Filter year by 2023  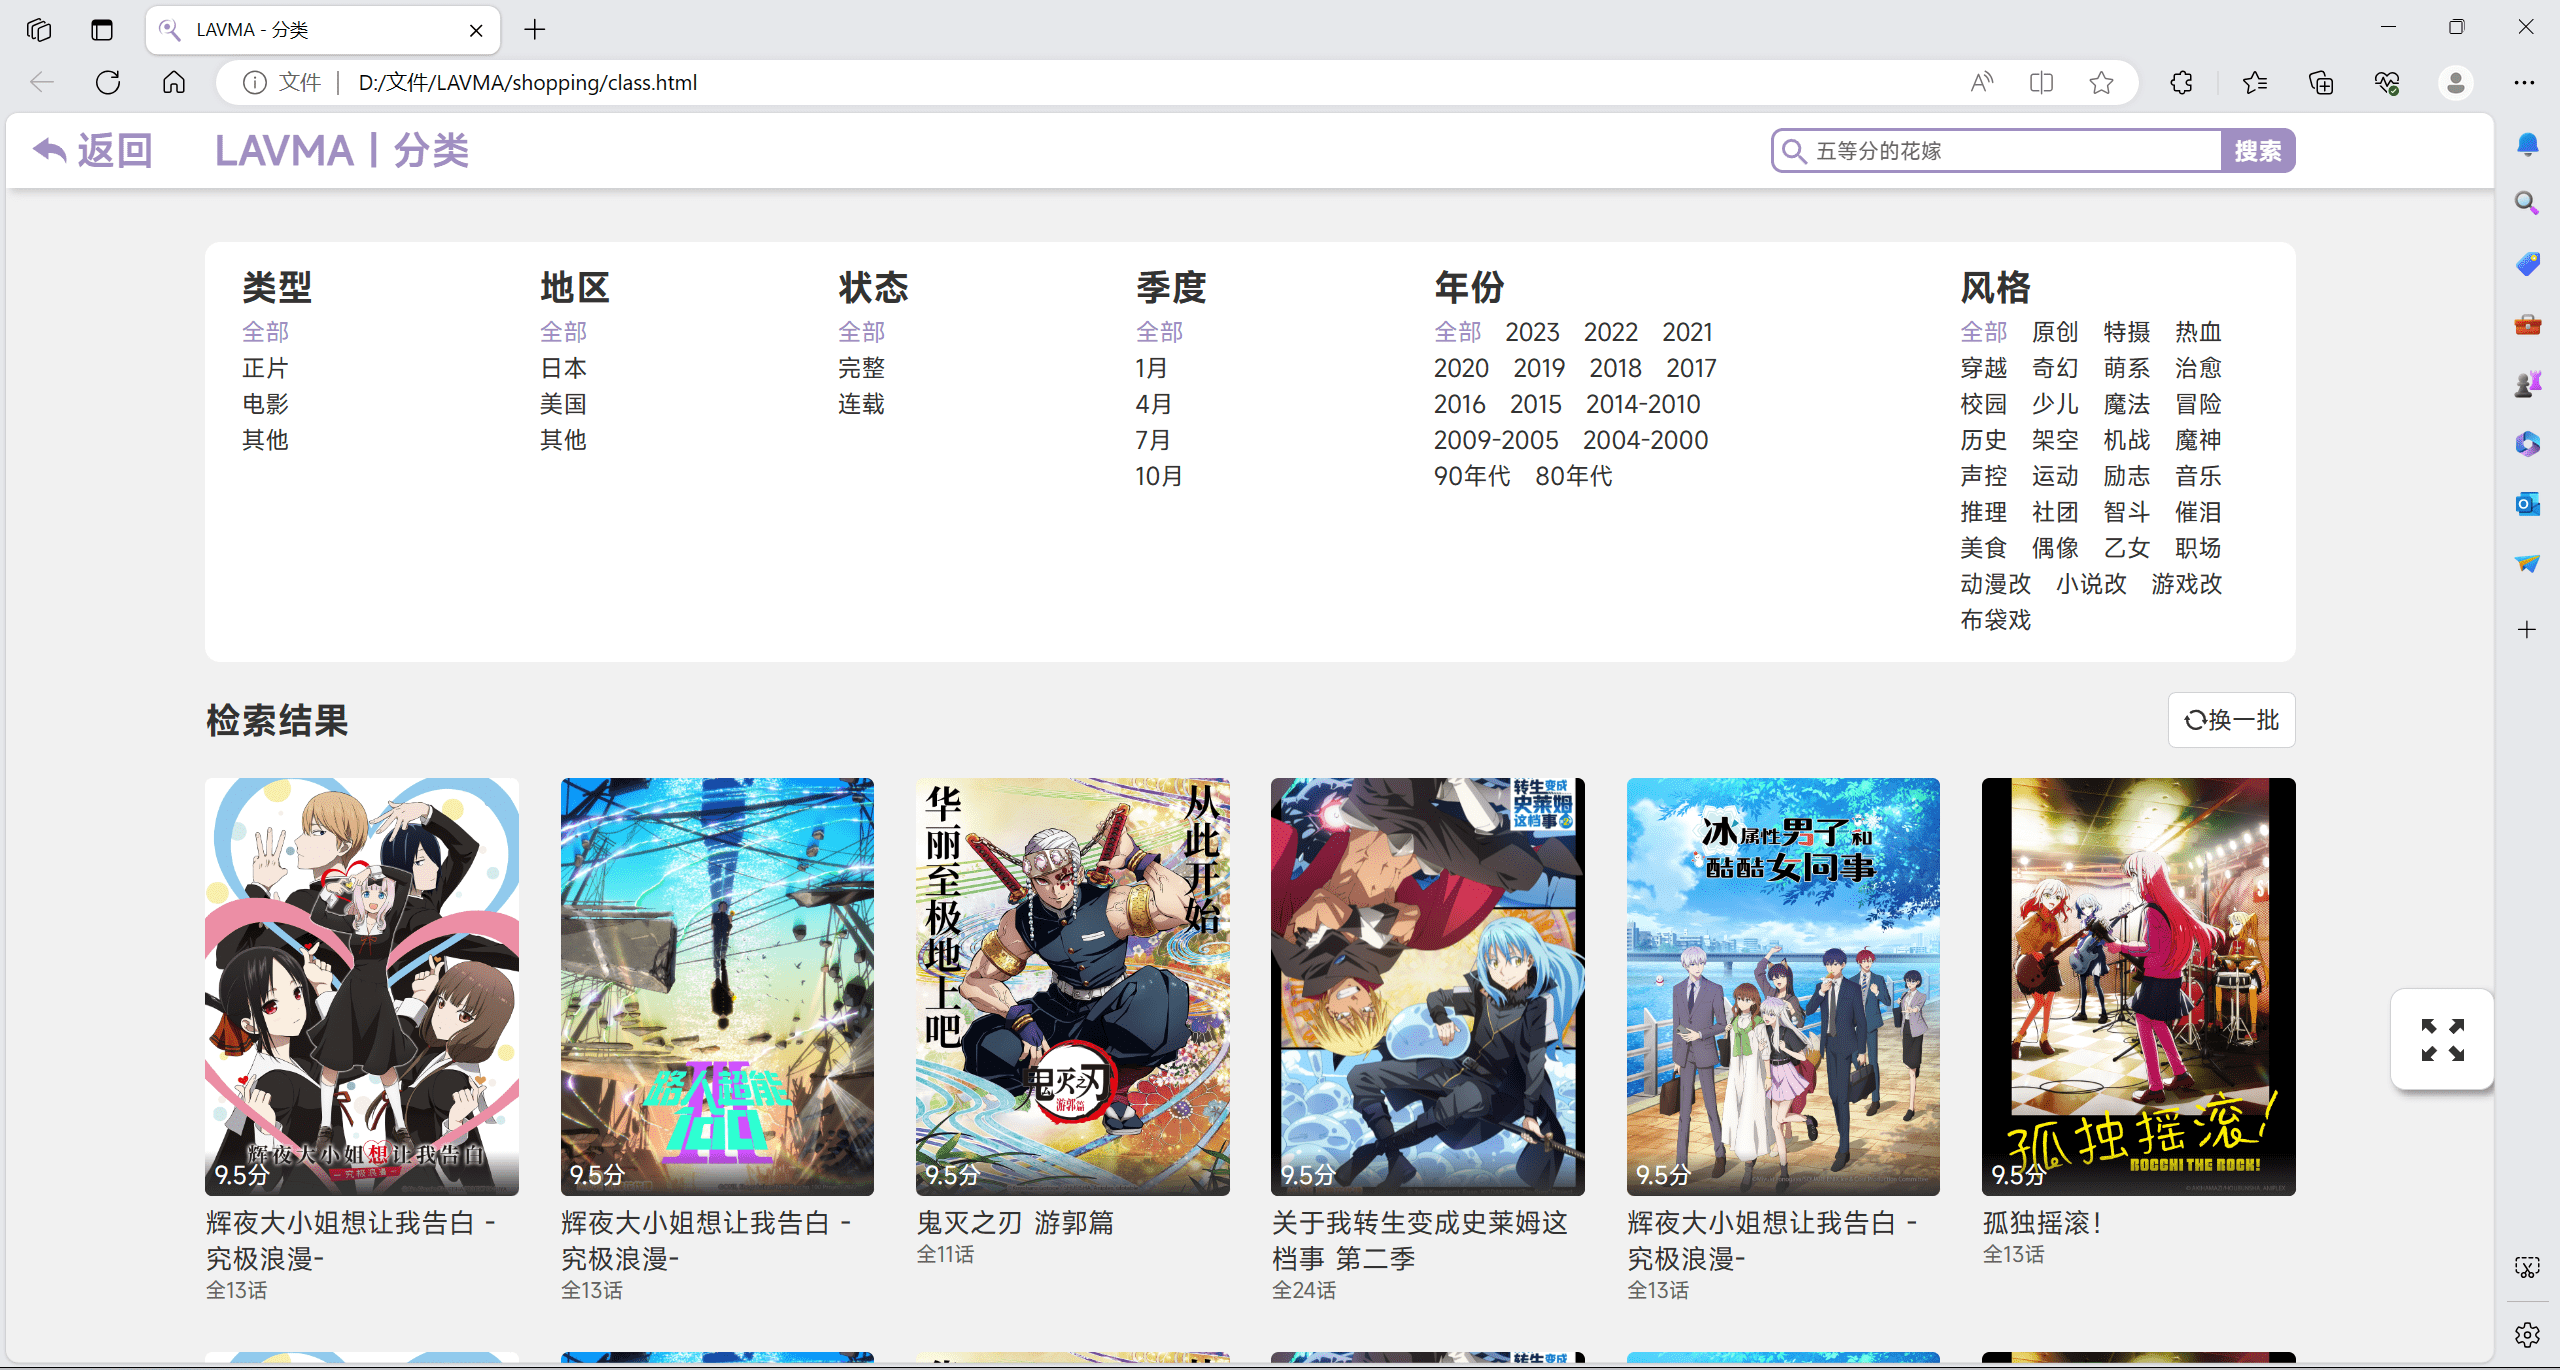[1532, 332]
